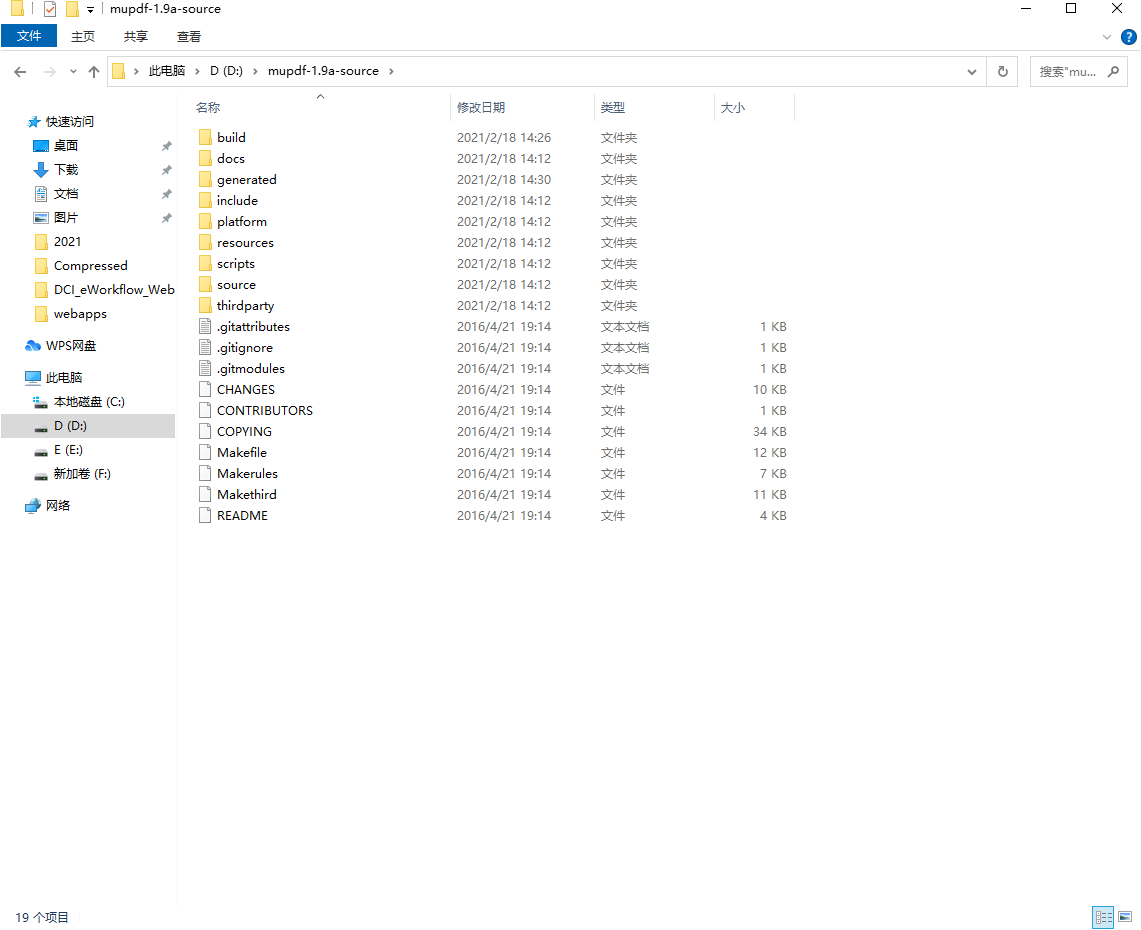Select 文档 in quick access

tap(66, 194)
